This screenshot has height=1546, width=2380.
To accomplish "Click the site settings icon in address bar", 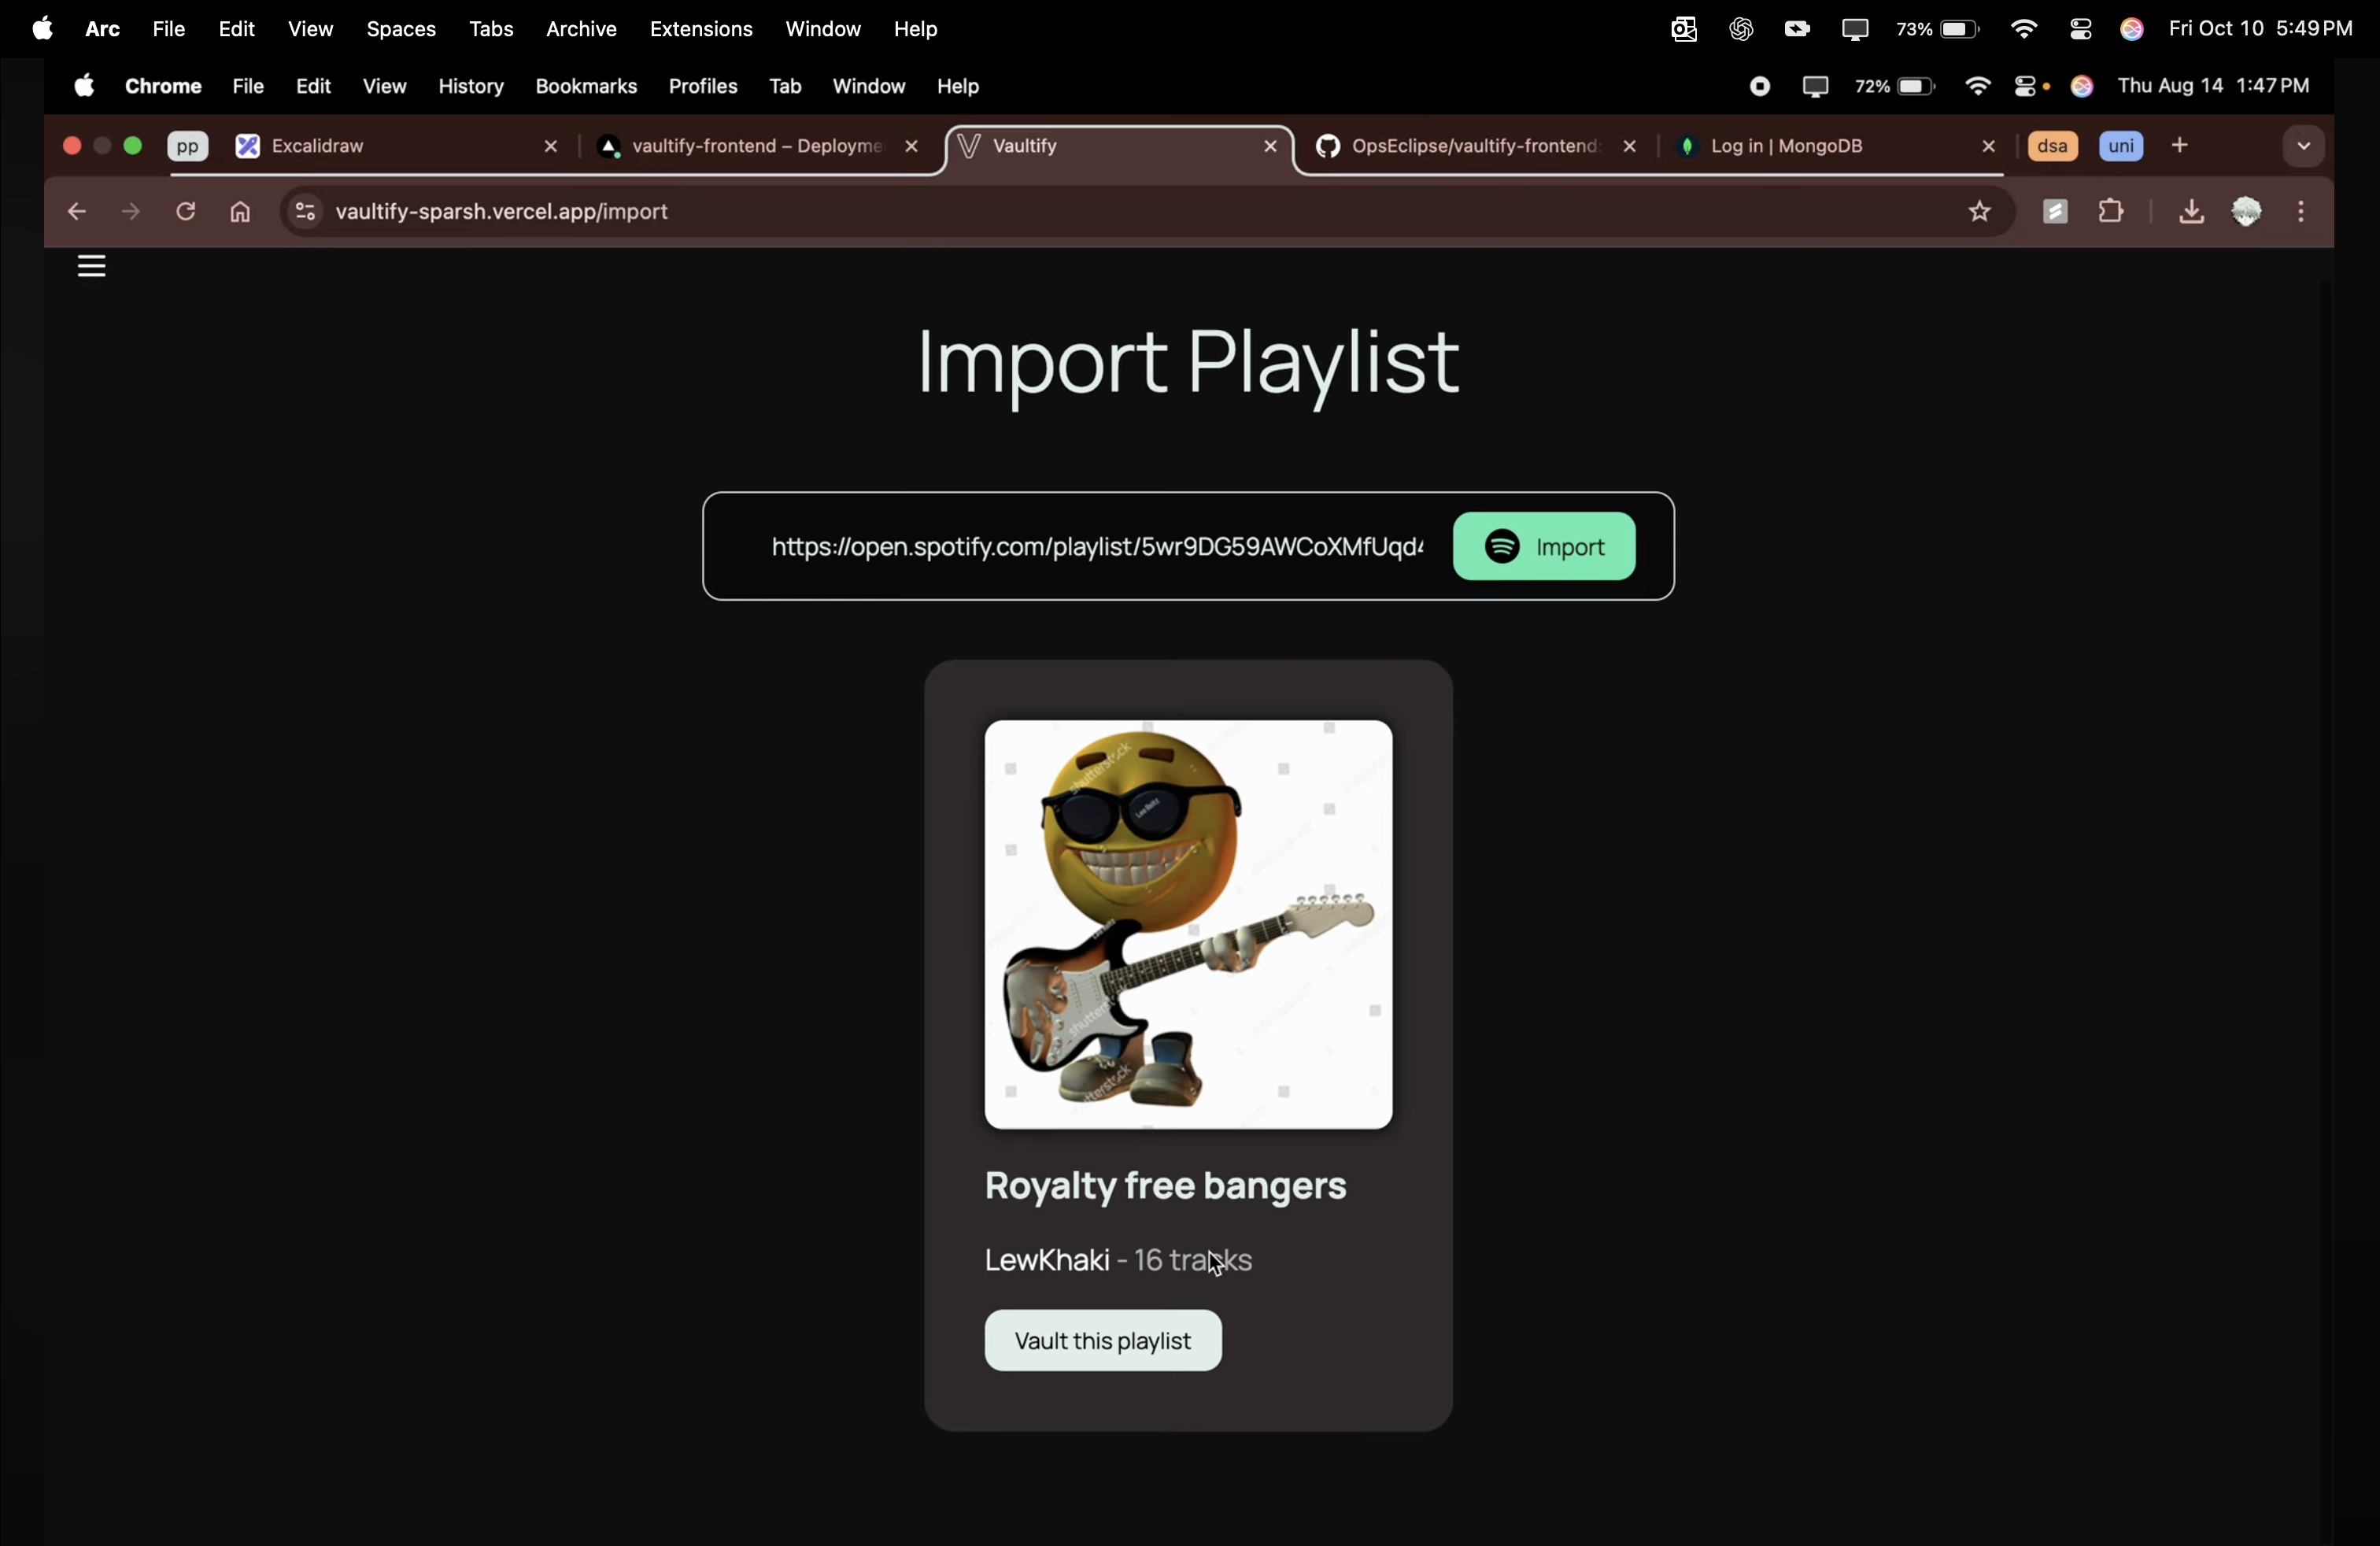I will coord(305,212).
